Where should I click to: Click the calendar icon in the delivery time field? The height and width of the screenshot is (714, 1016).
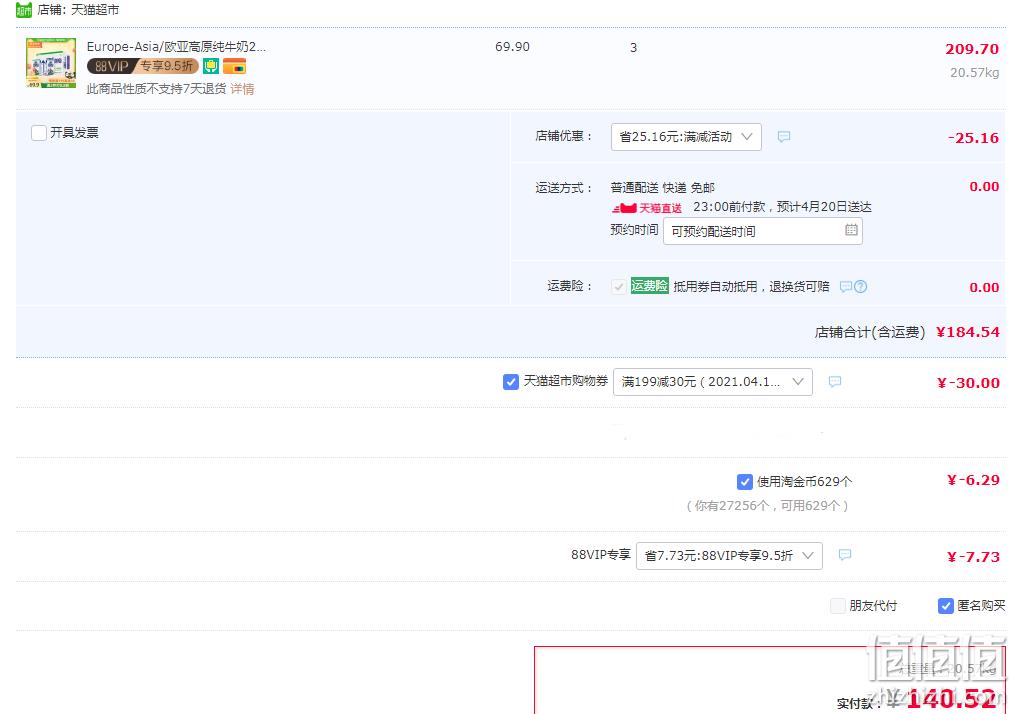coord(851,230)
